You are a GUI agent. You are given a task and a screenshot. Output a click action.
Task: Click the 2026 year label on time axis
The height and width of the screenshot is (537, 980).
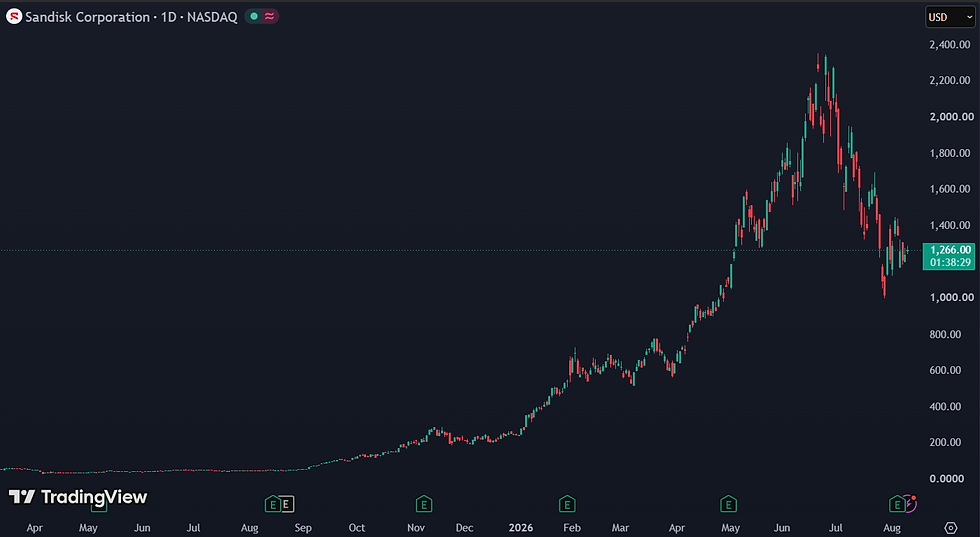click(521, 528)
